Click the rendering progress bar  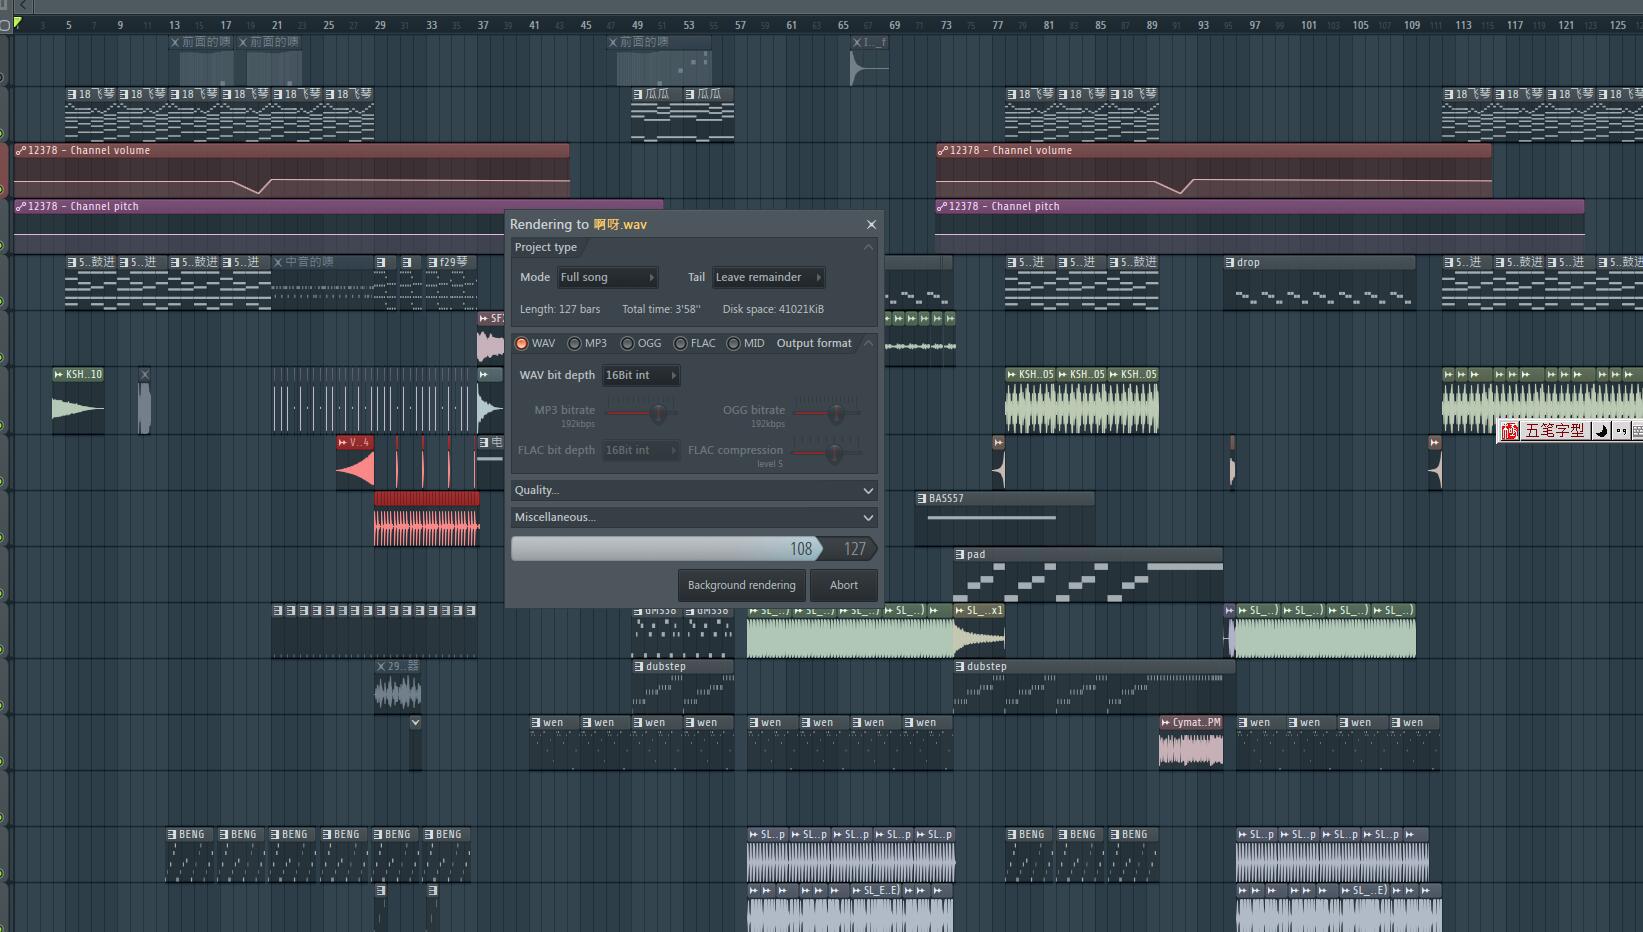[693, 548]
